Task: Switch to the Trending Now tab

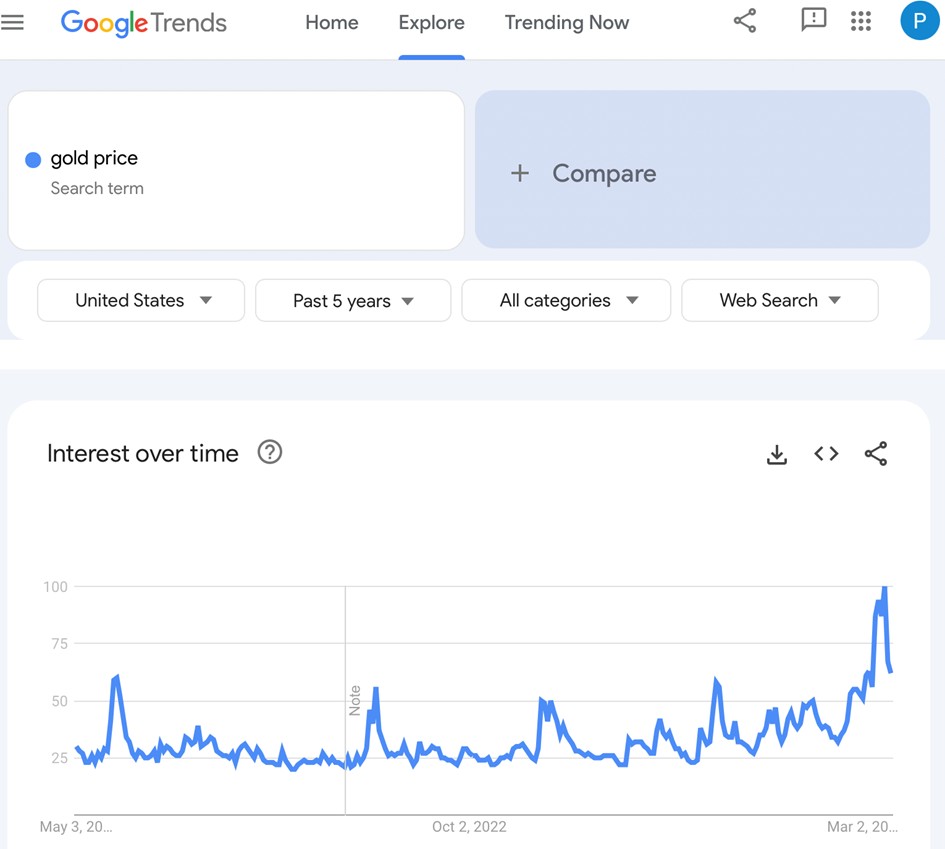Action: coord(567,22)
